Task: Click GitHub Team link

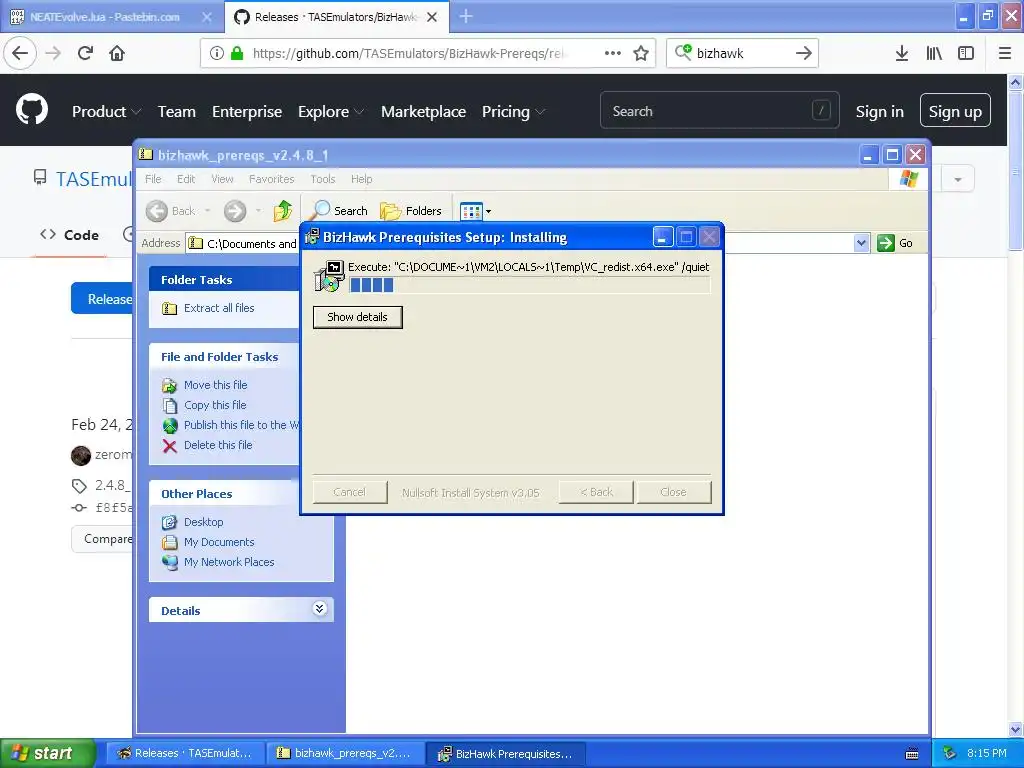Action: pyautogui.click(x=176, y=112)
